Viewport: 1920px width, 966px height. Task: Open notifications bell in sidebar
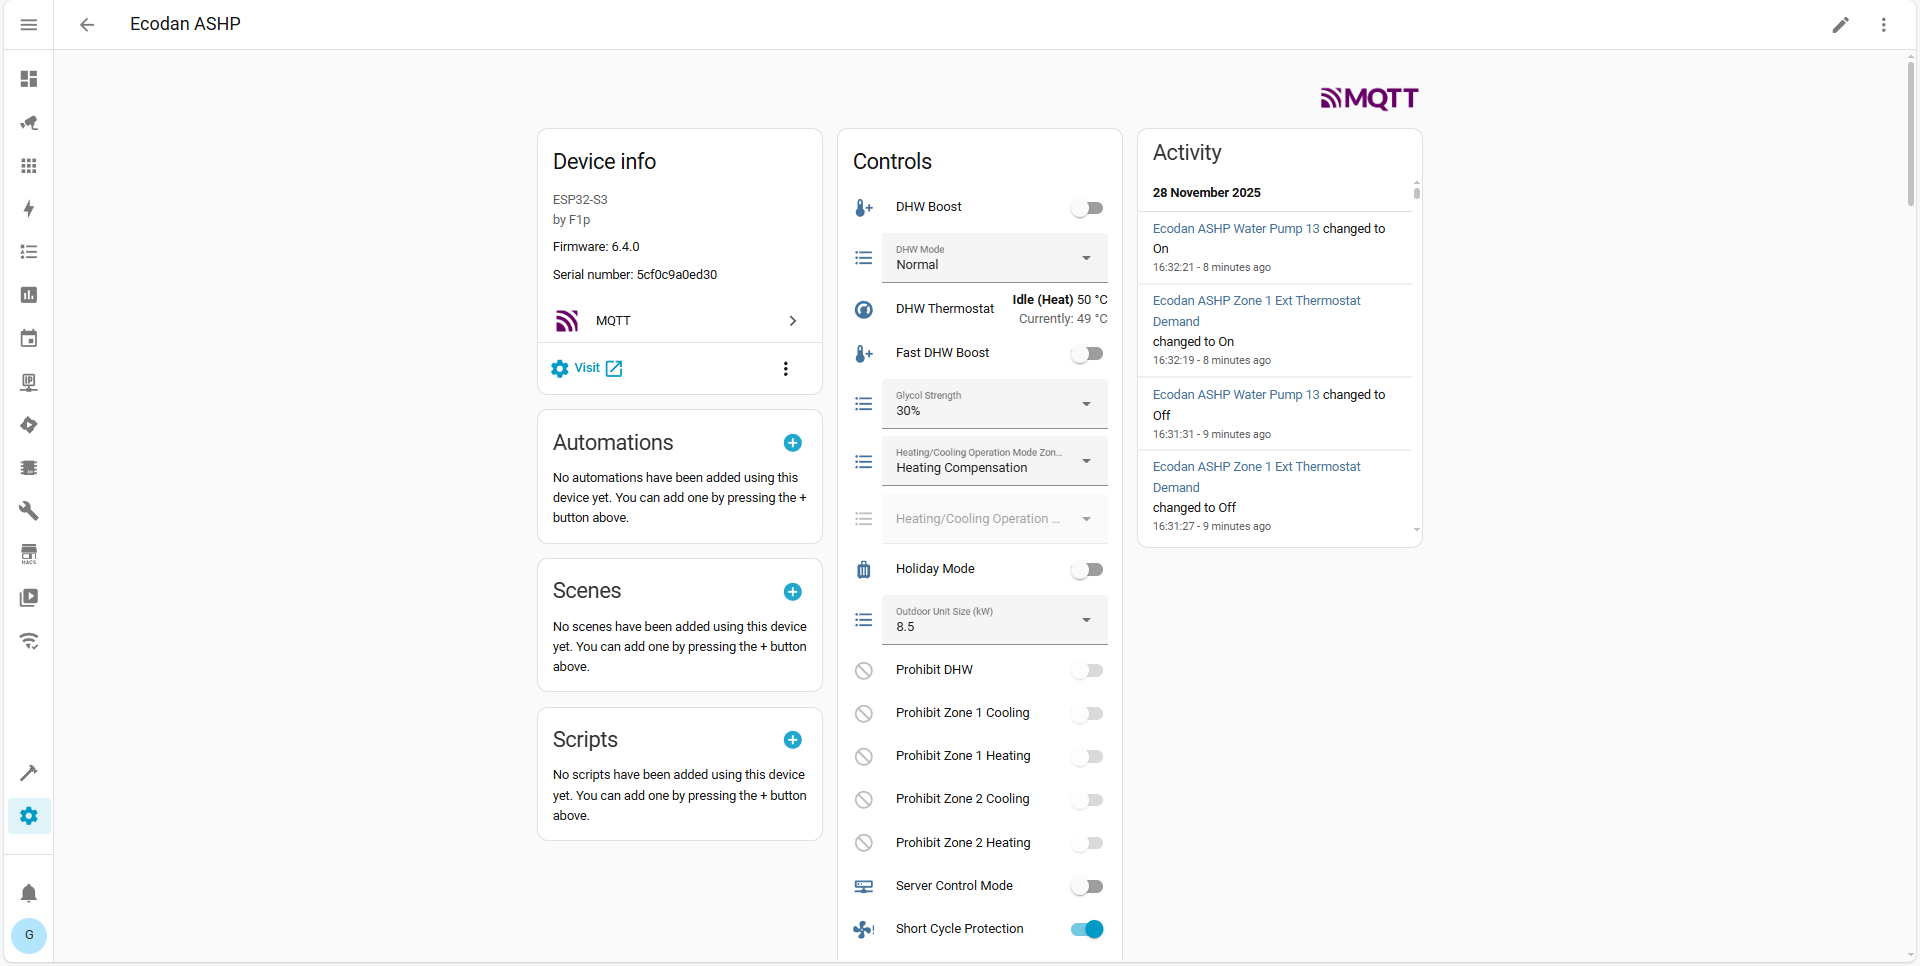click(29, 892)
